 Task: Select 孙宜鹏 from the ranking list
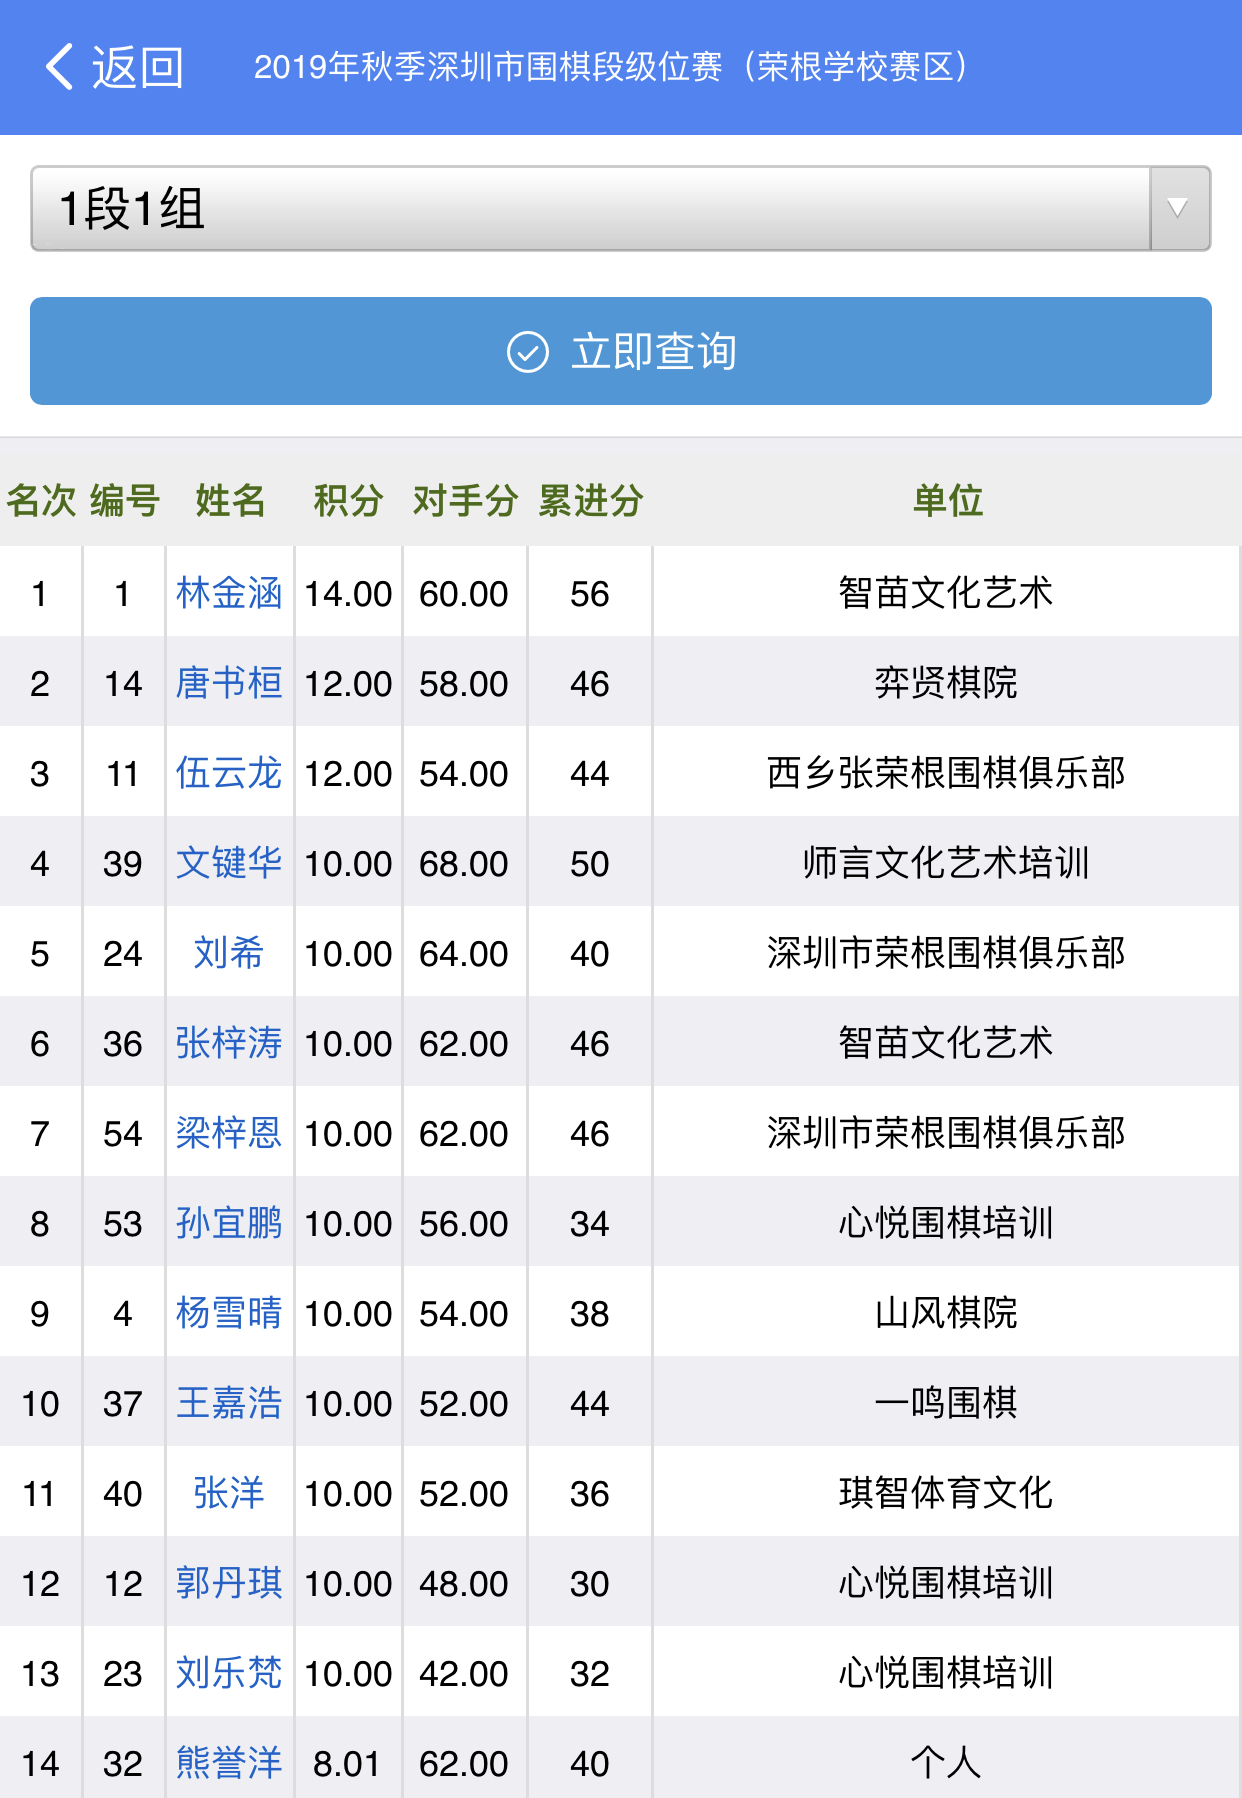[229, 1224]
